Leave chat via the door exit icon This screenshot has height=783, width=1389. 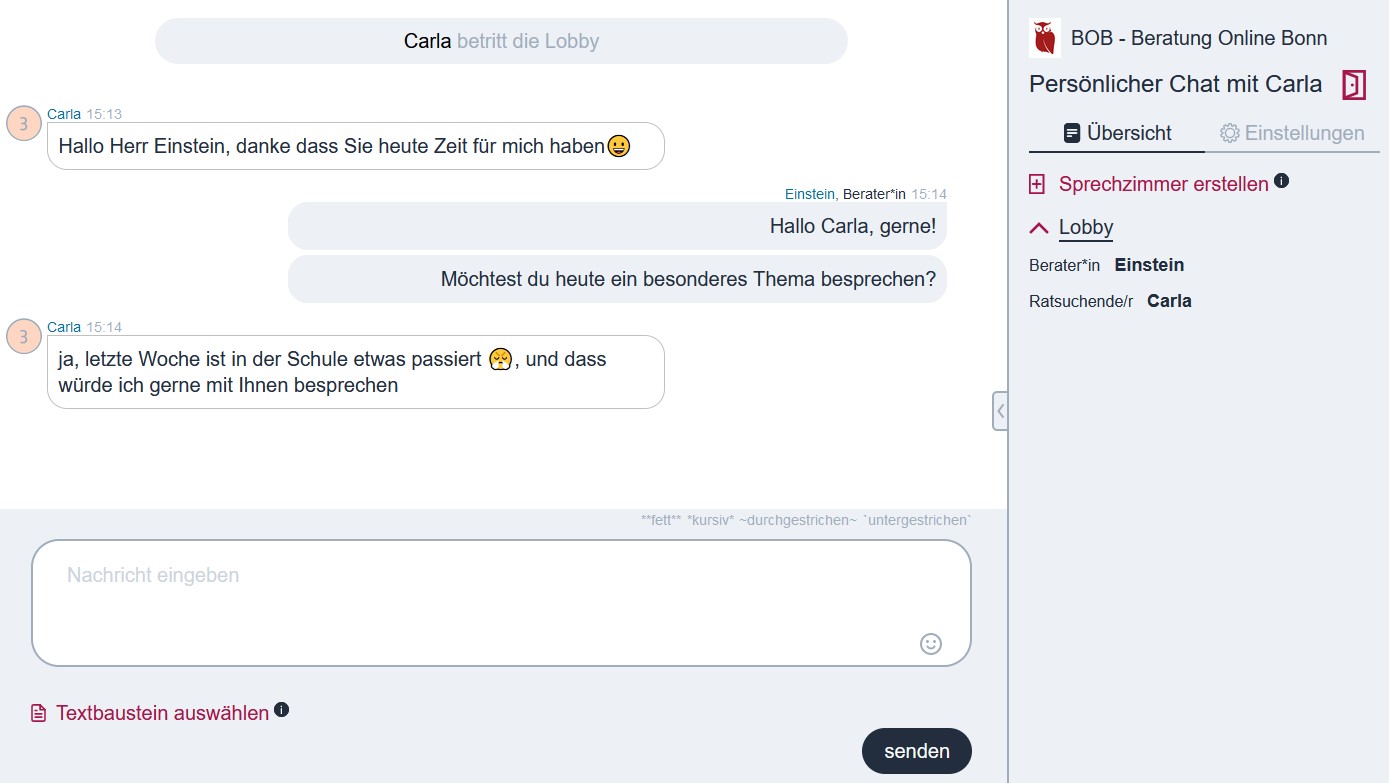point(1354,84)
